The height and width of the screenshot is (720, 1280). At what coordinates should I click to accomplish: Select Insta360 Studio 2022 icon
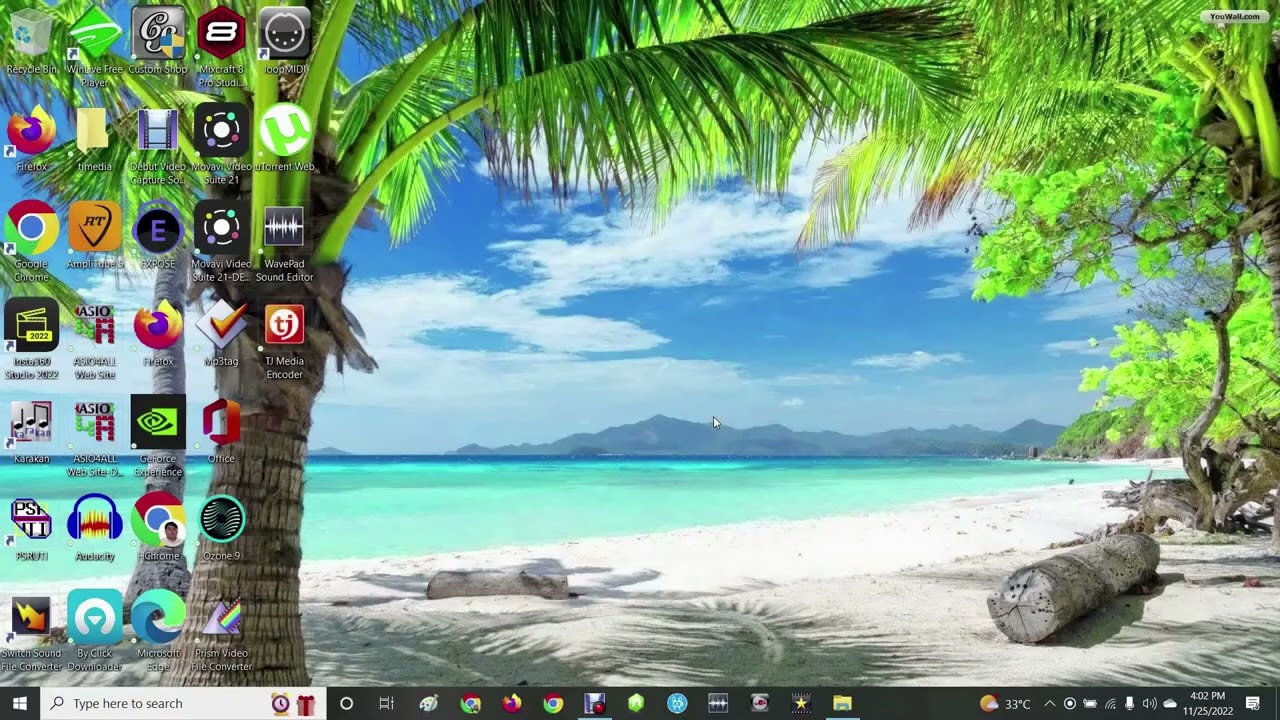(31, 340)
